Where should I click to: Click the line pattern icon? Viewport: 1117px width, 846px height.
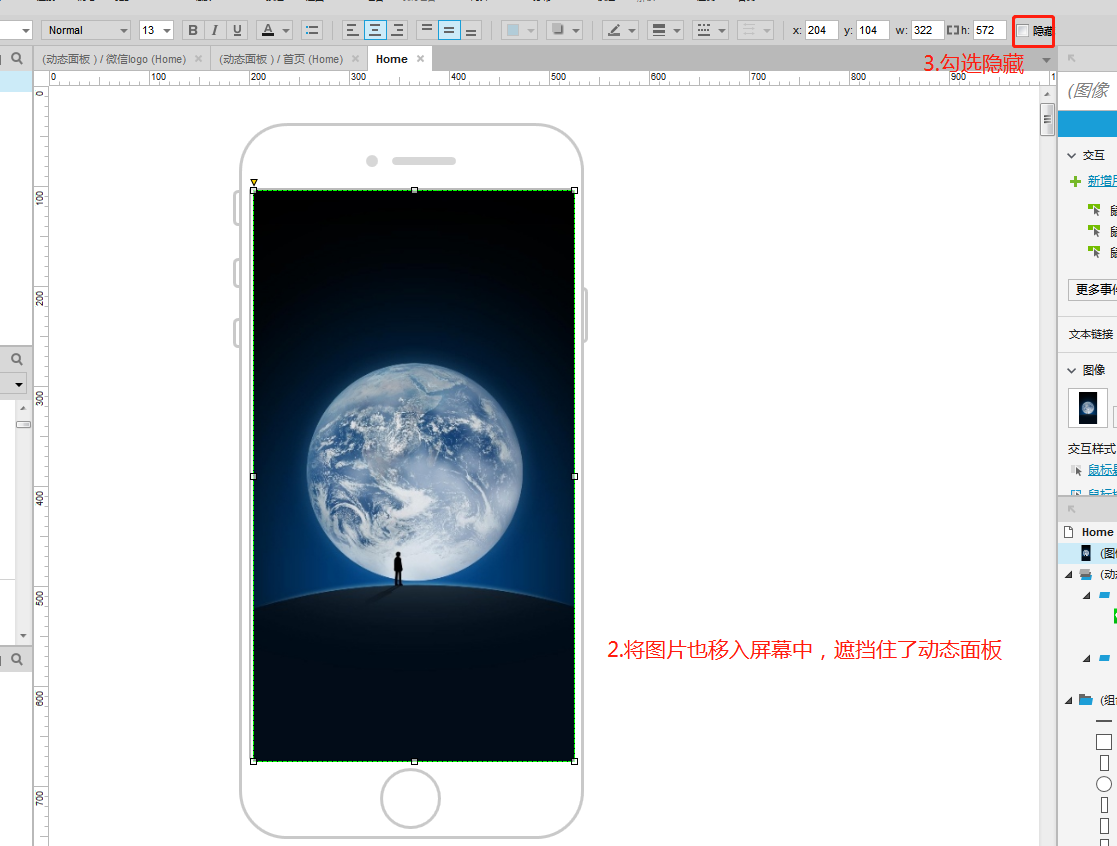click(704, 30)
